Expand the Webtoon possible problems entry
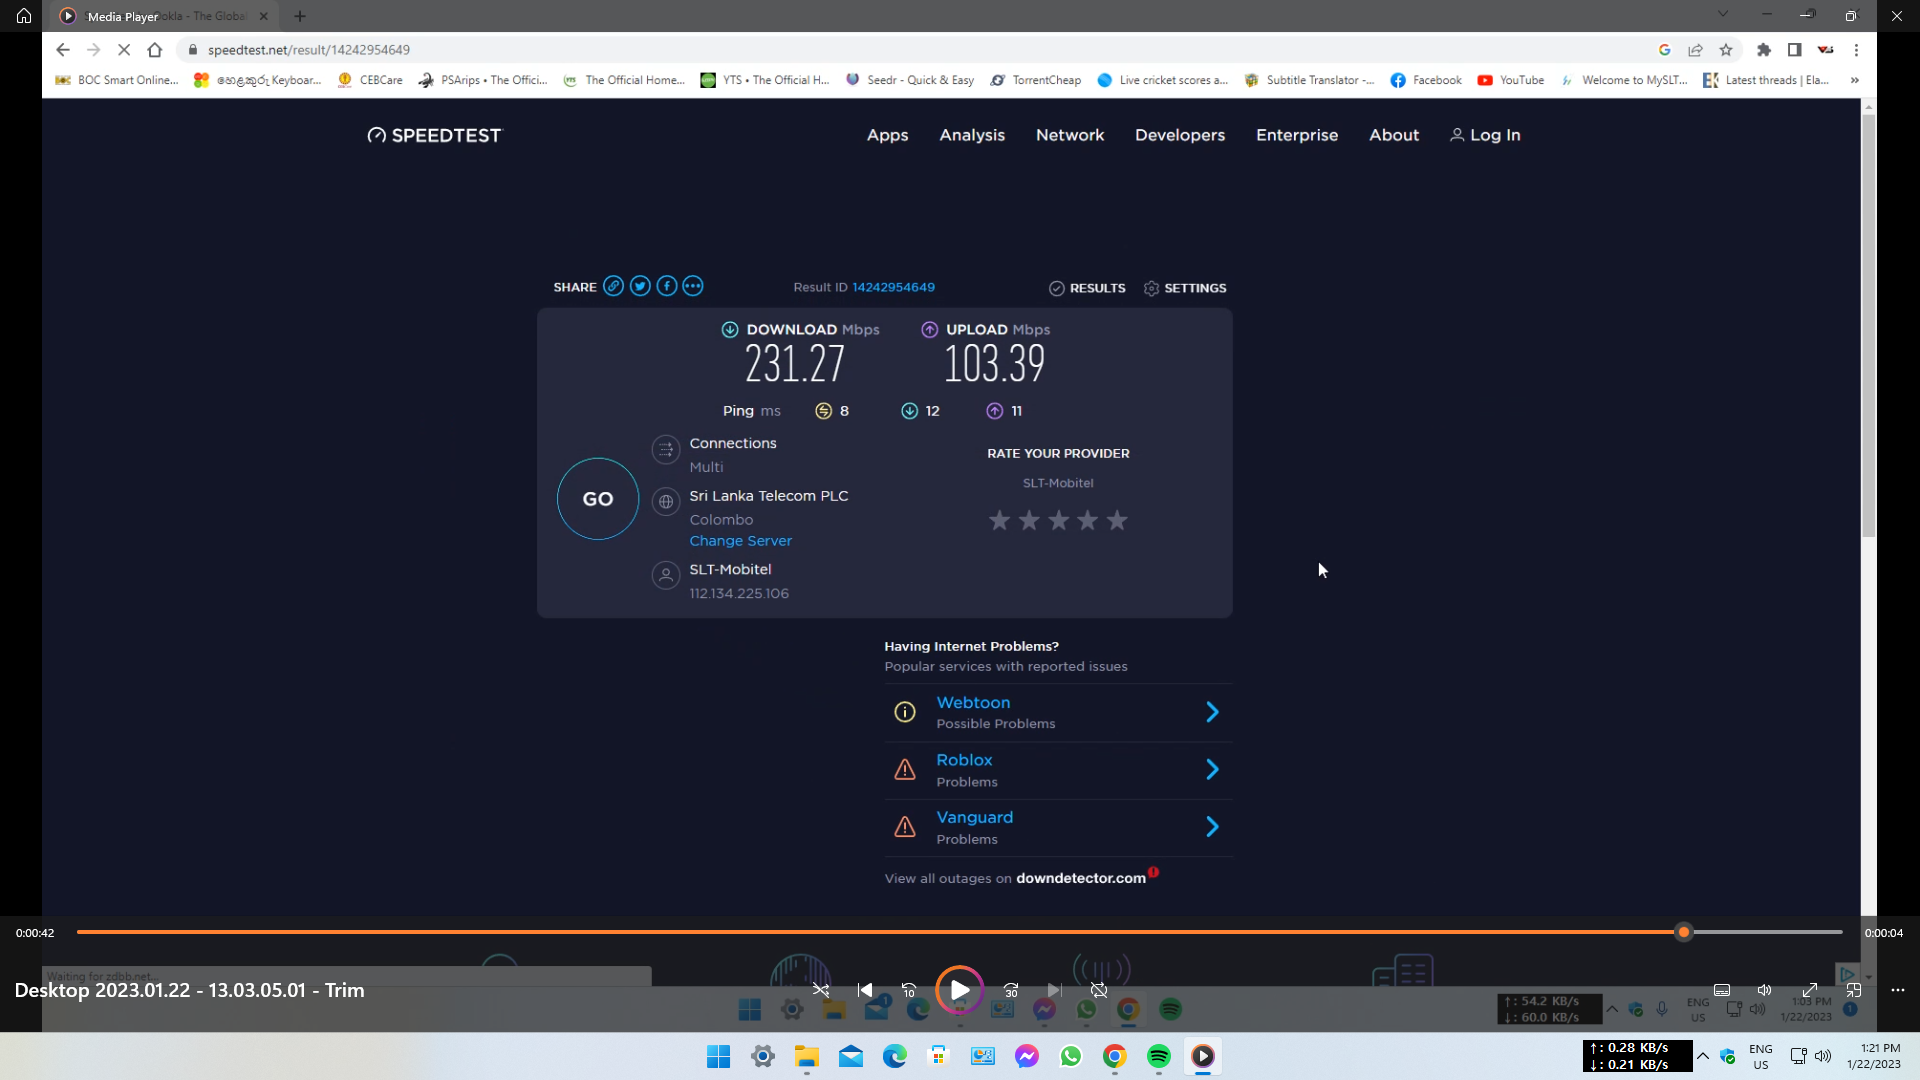This screenshot has width=1920, height=1080. (1058, 712)
